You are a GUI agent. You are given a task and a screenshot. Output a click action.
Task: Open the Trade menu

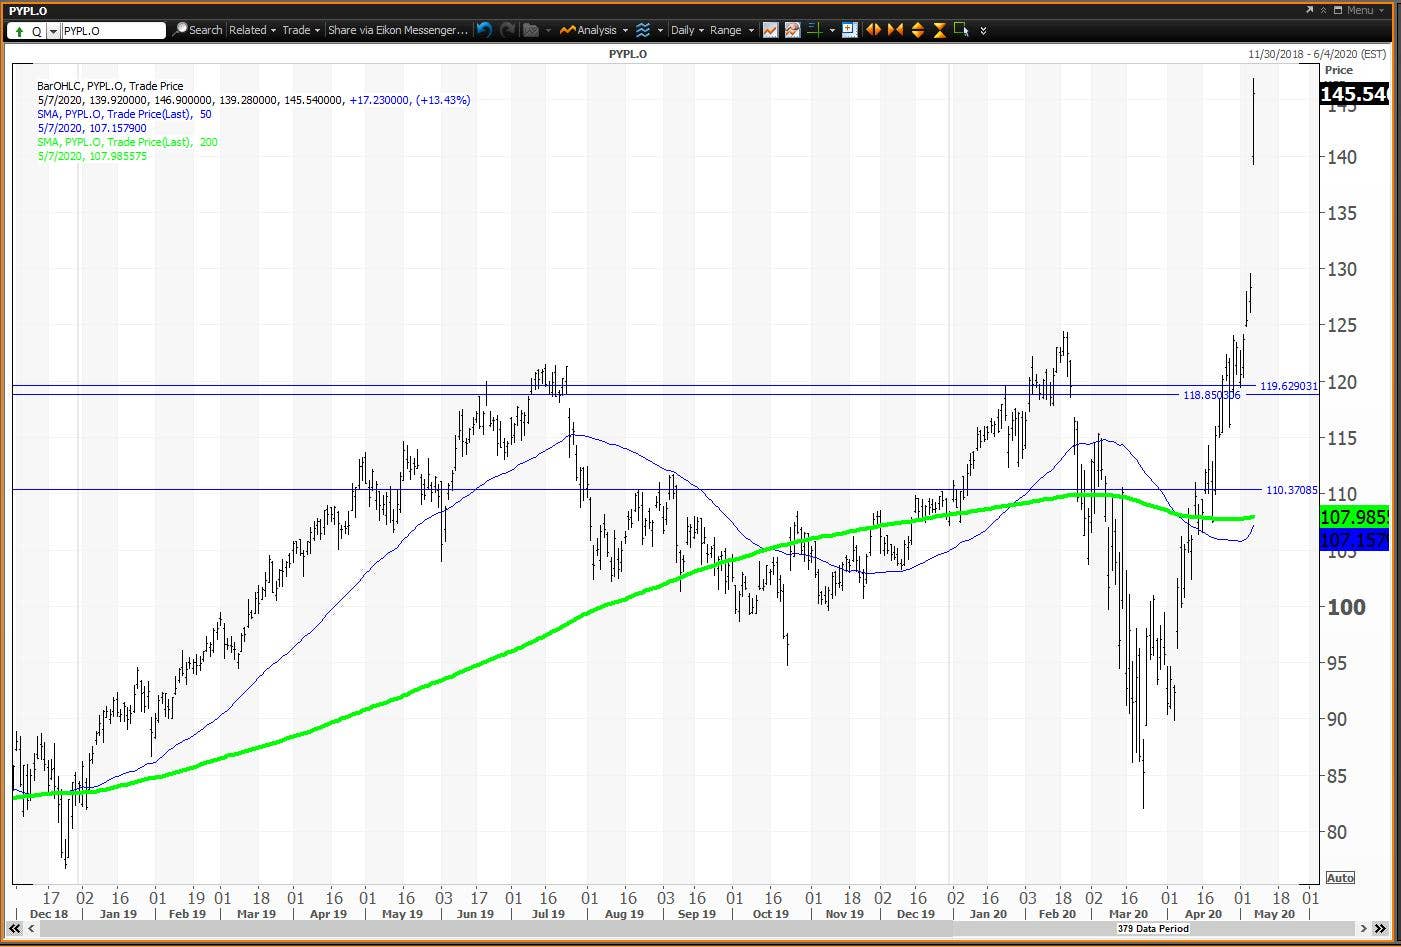(301, 30)
